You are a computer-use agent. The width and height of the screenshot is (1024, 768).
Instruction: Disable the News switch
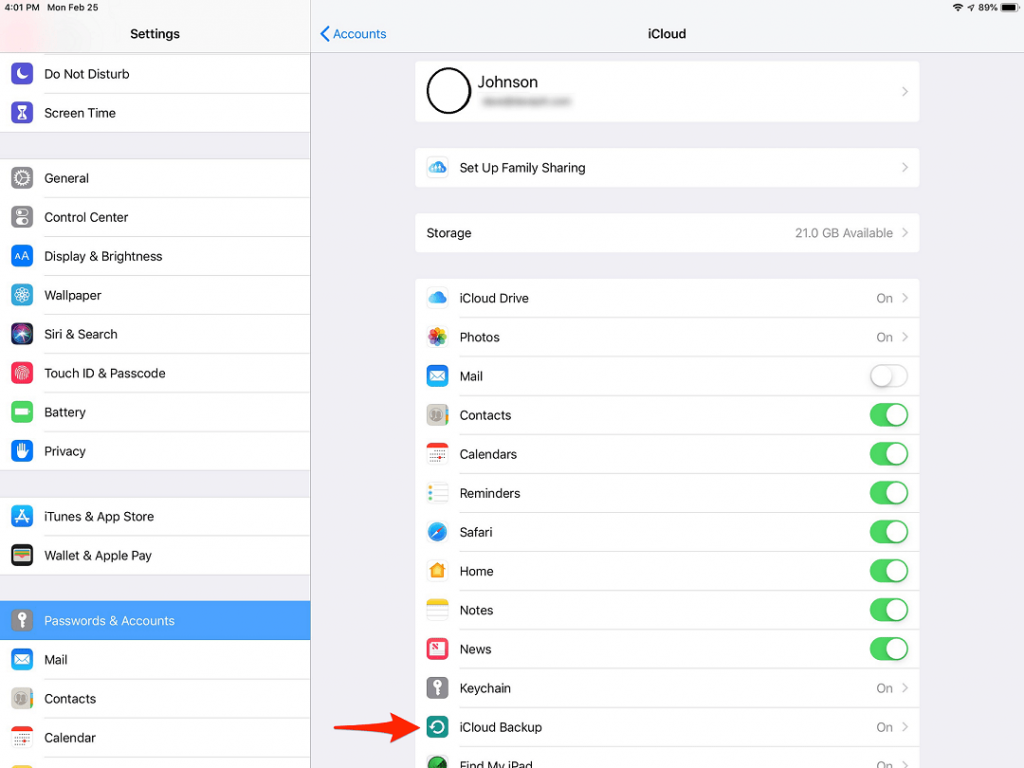point(888,649)
